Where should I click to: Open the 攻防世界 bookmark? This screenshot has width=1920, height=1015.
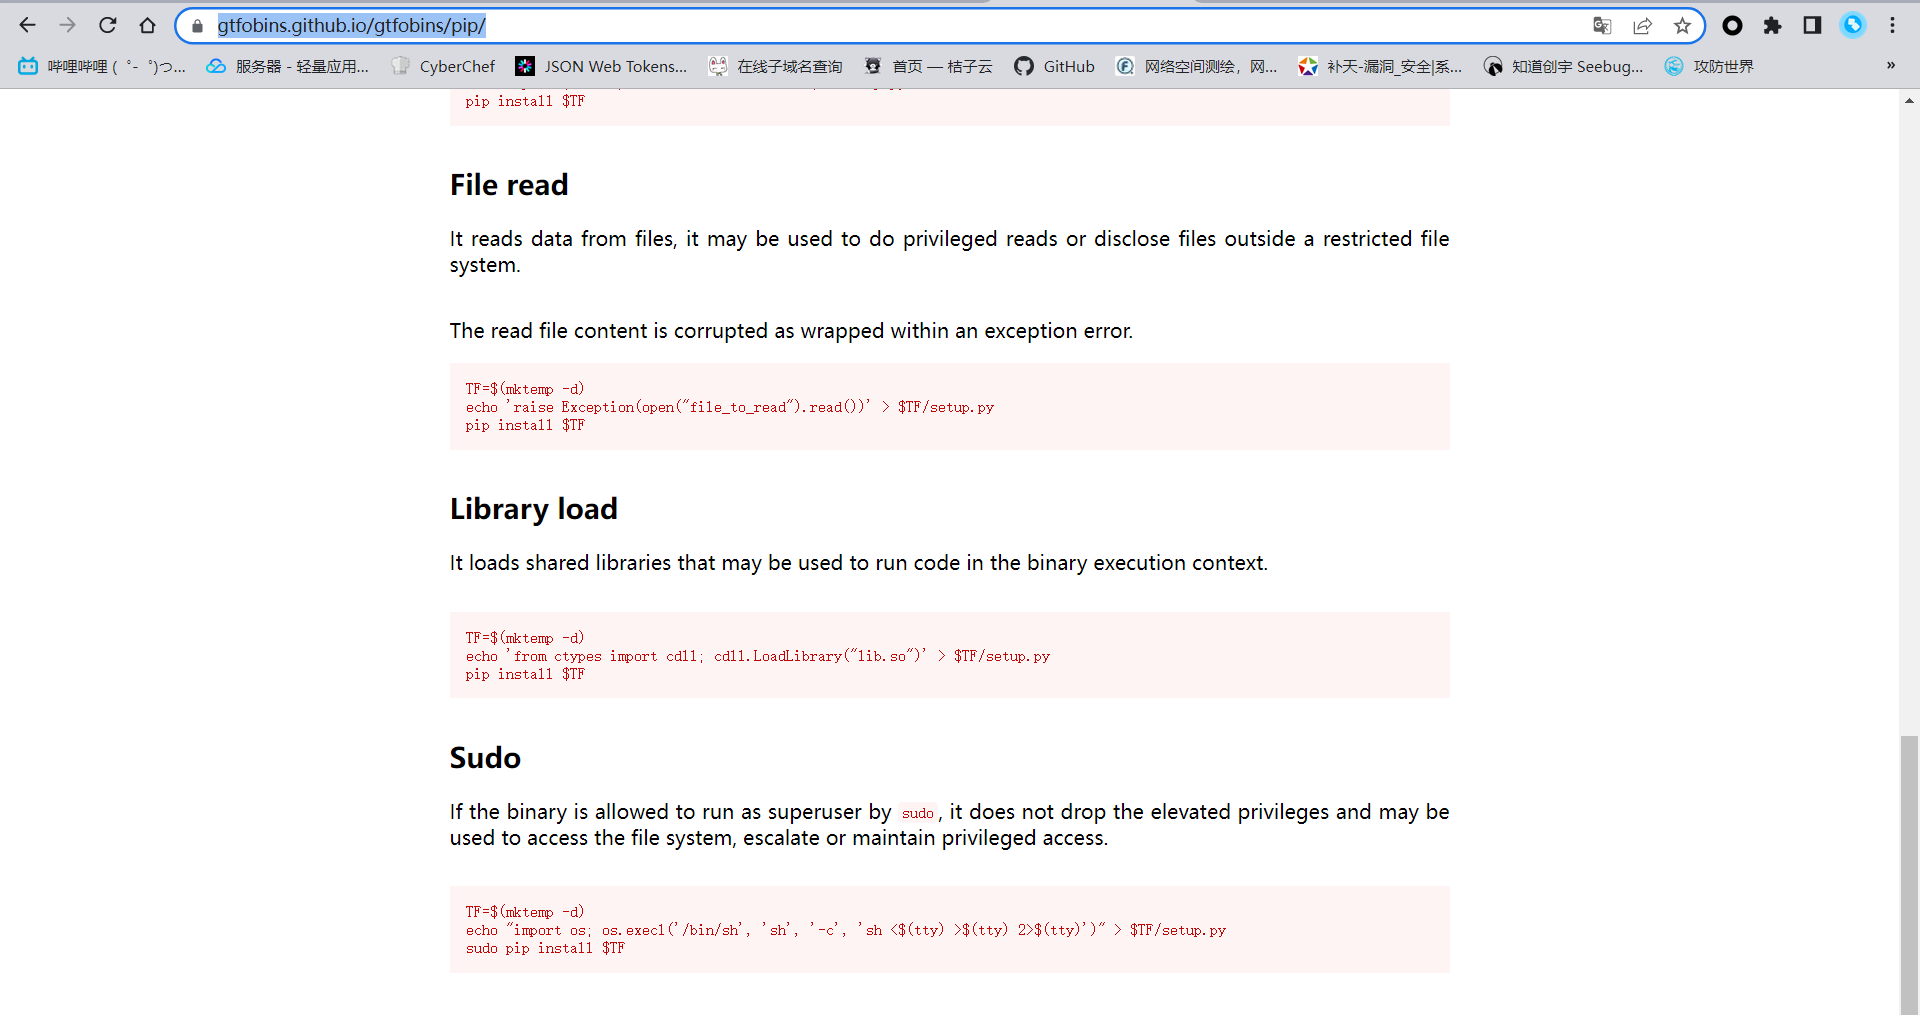(1709, 66)
